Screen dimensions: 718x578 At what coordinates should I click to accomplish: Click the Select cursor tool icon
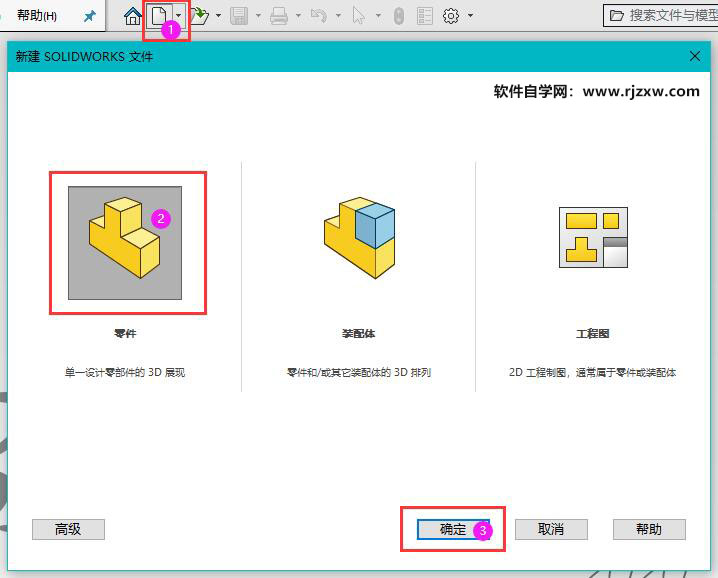point(359,16)
